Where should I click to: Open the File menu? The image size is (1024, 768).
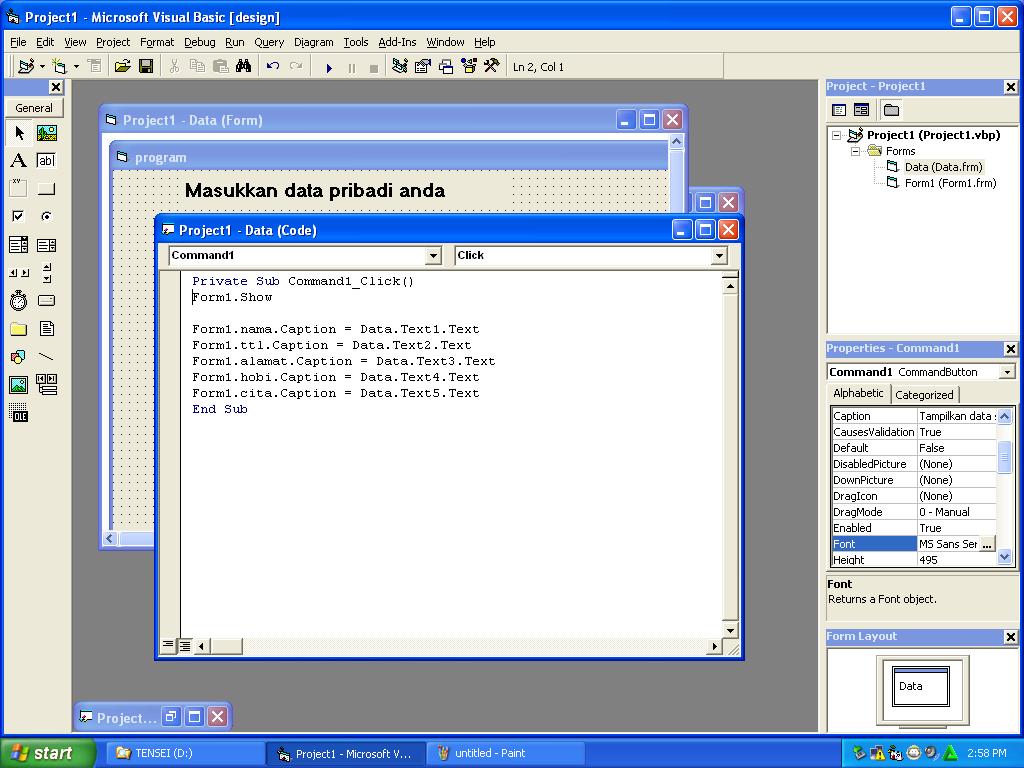click(x=18, y=42)
